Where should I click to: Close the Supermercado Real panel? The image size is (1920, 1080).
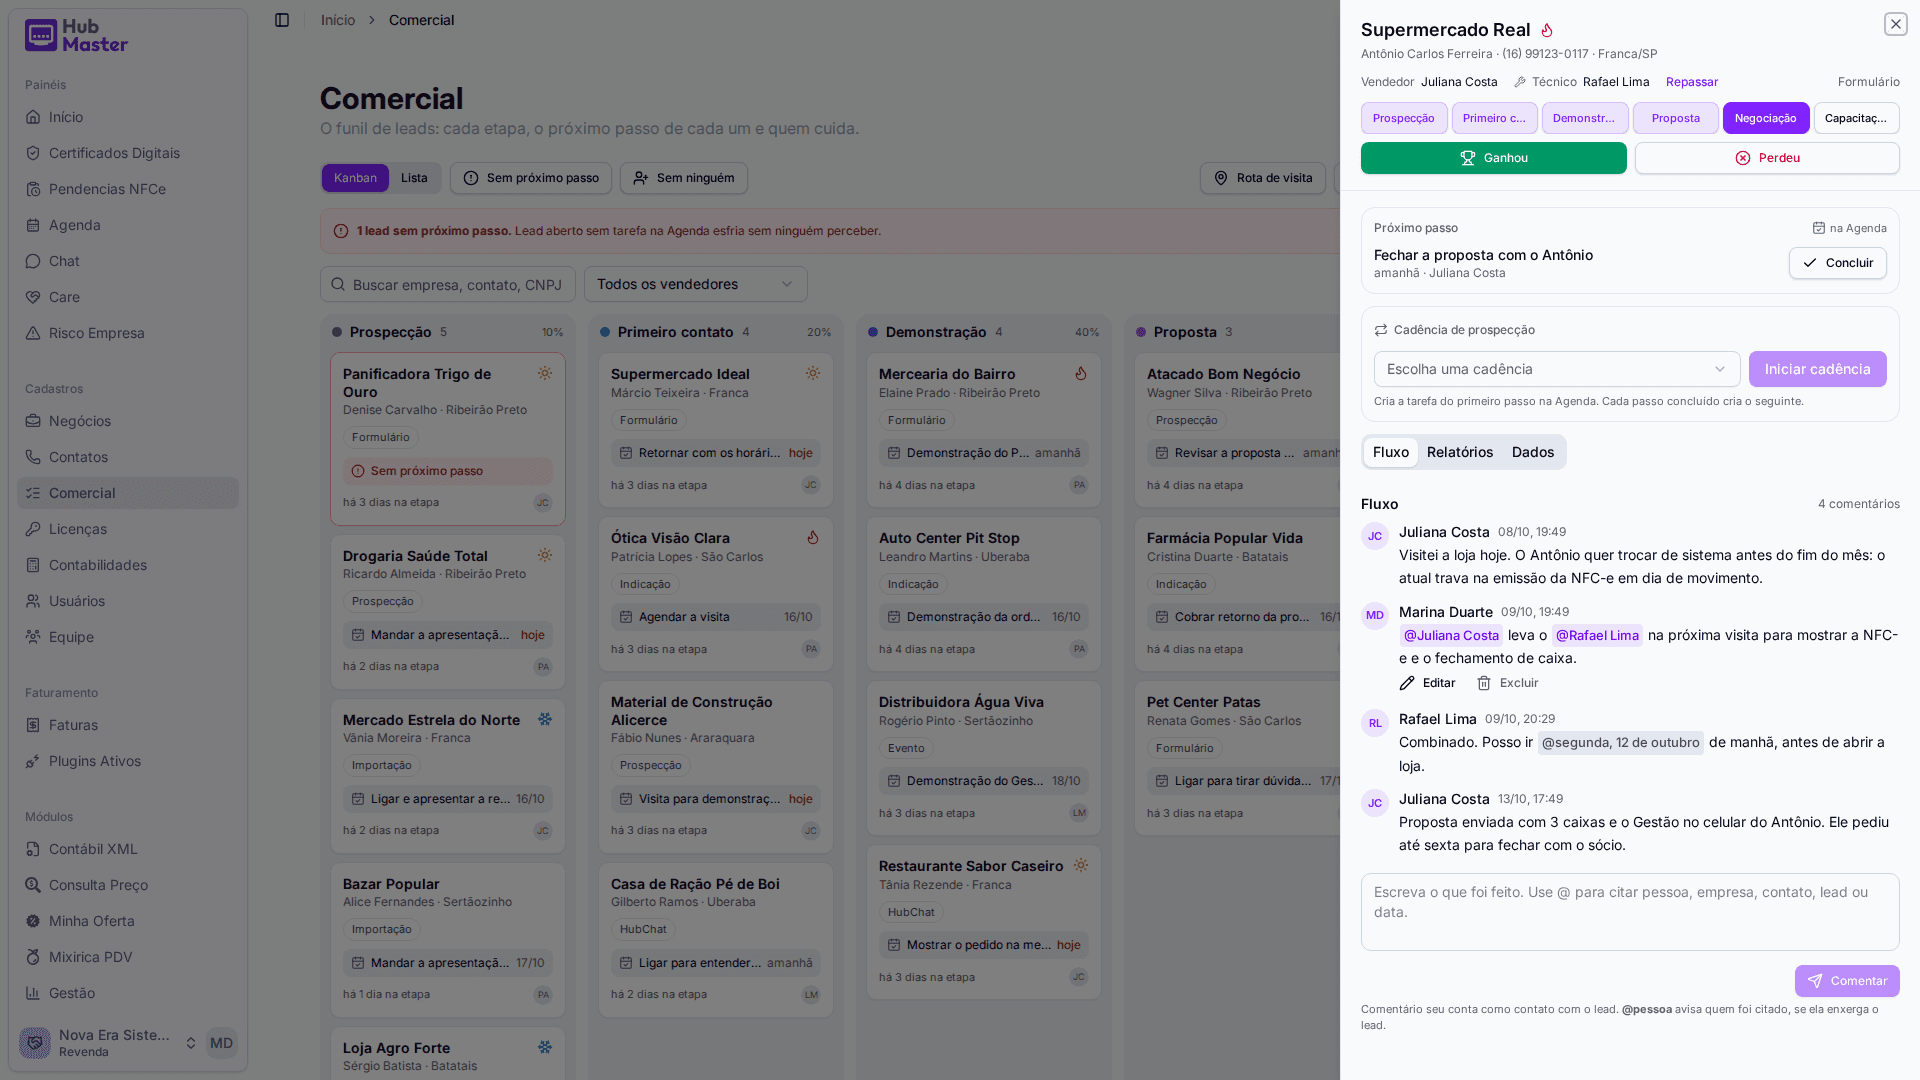[x=1895, y=24]
